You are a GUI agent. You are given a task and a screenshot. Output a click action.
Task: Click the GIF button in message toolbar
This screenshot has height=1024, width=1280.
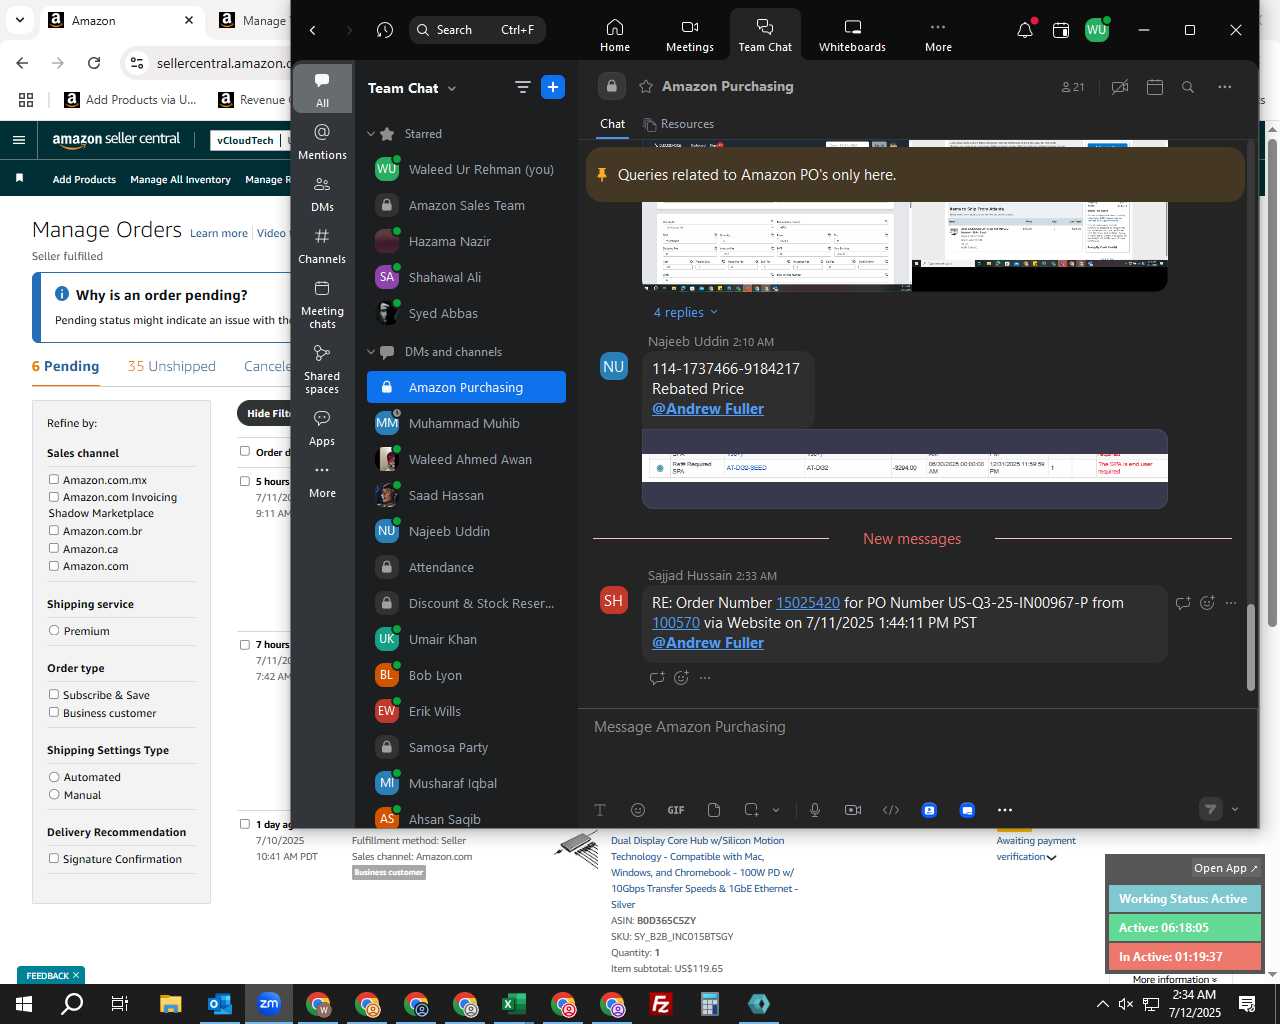coord(676,810)
